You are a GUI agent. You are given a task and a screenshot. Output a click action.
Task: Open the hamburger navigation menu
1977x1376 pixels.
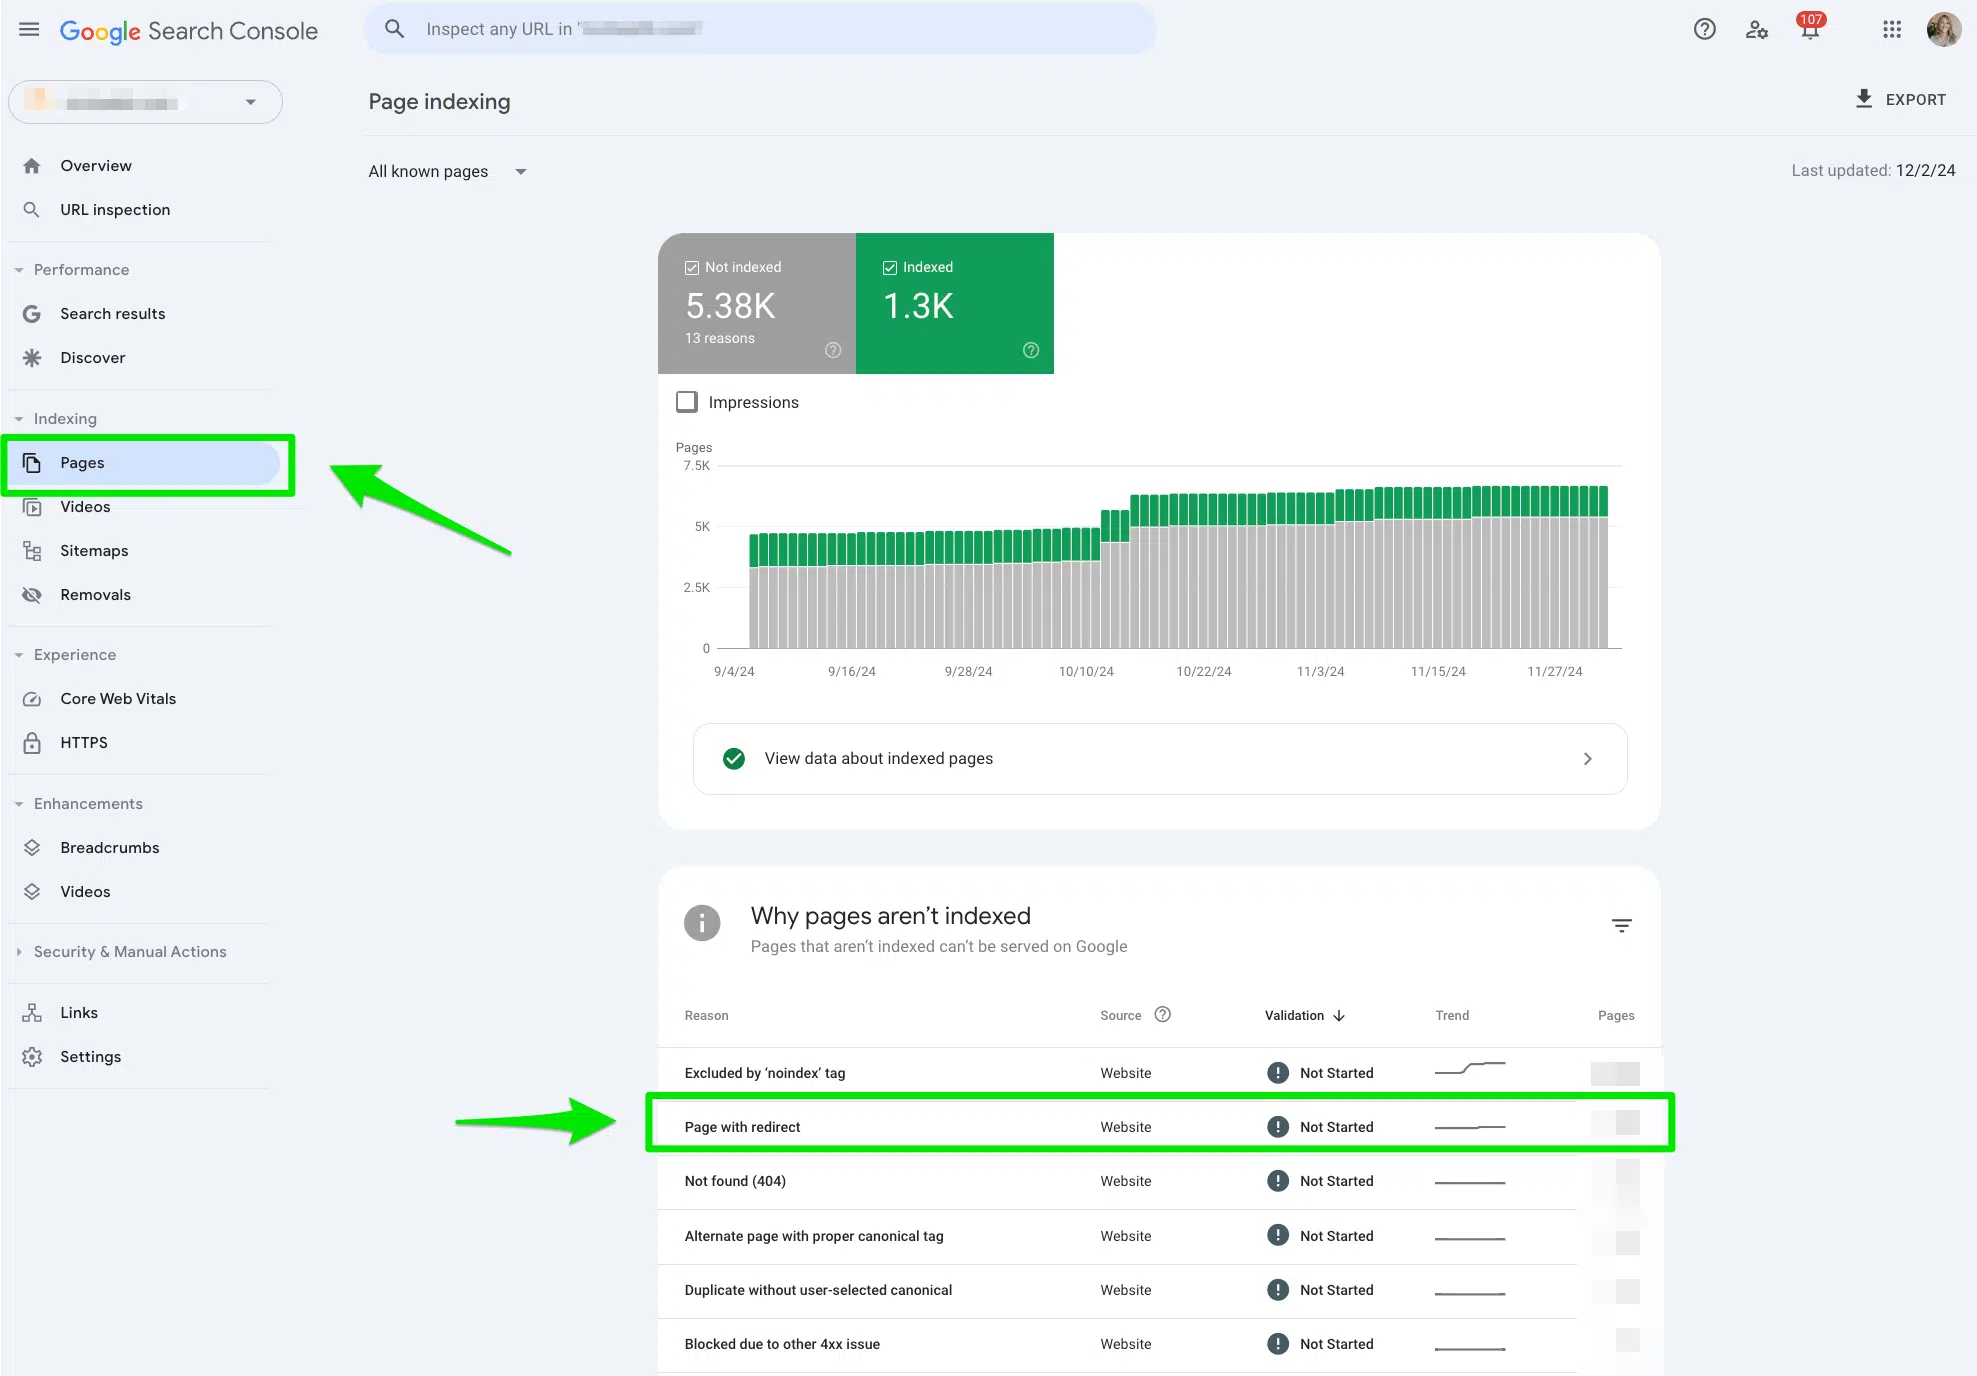(28, 28)
